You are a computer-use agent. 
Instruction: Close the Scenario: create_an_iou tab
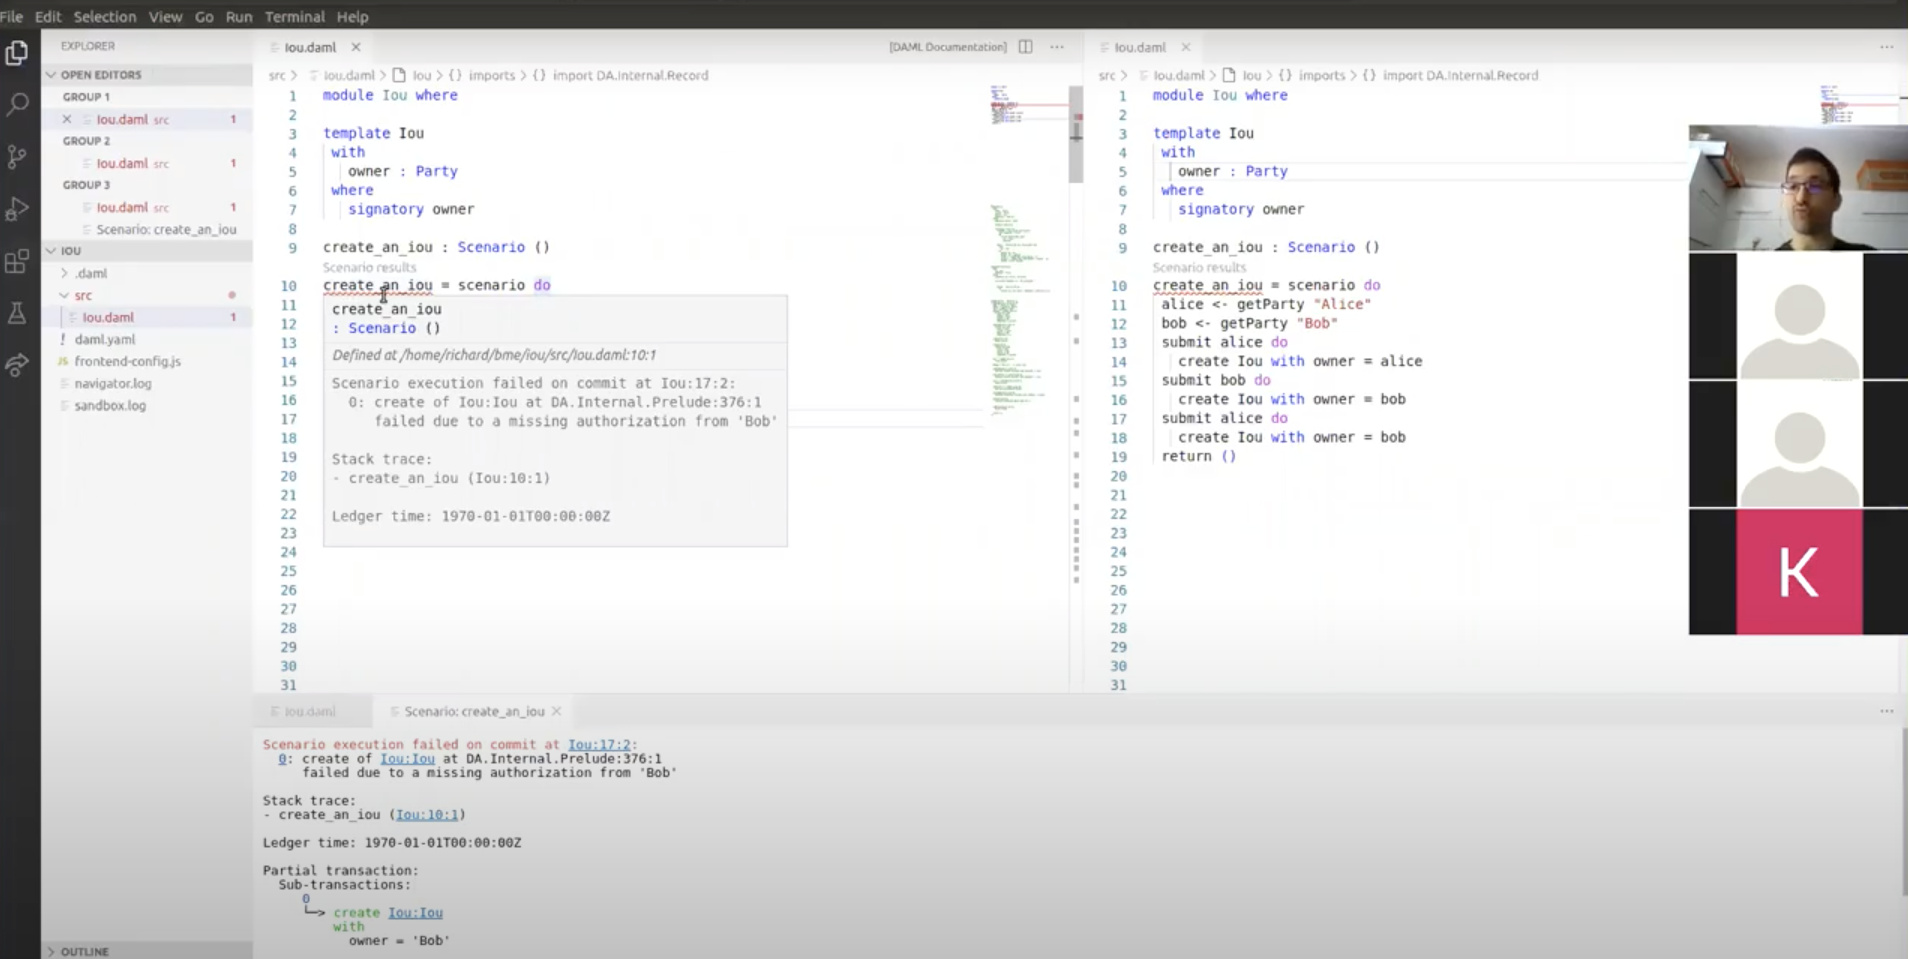557,711
